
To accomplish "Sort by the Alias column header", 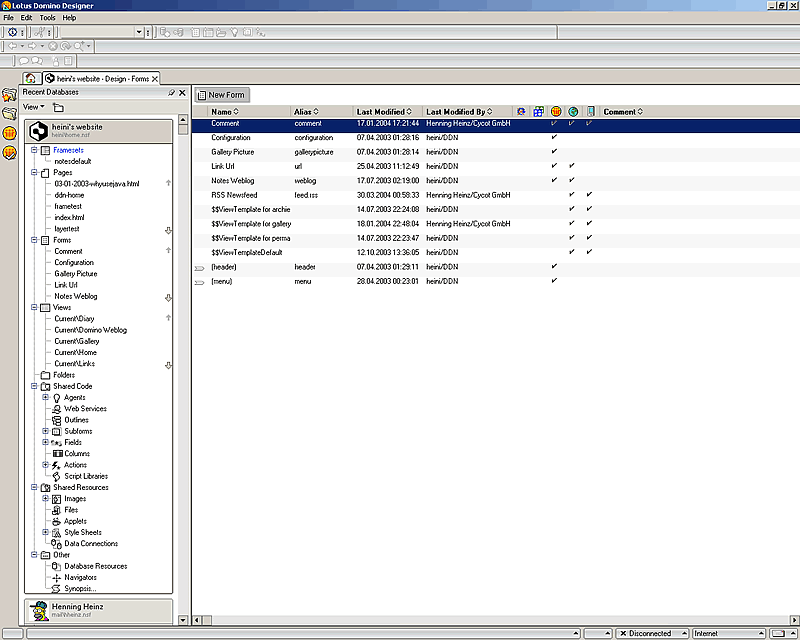I will coord(306,112).
